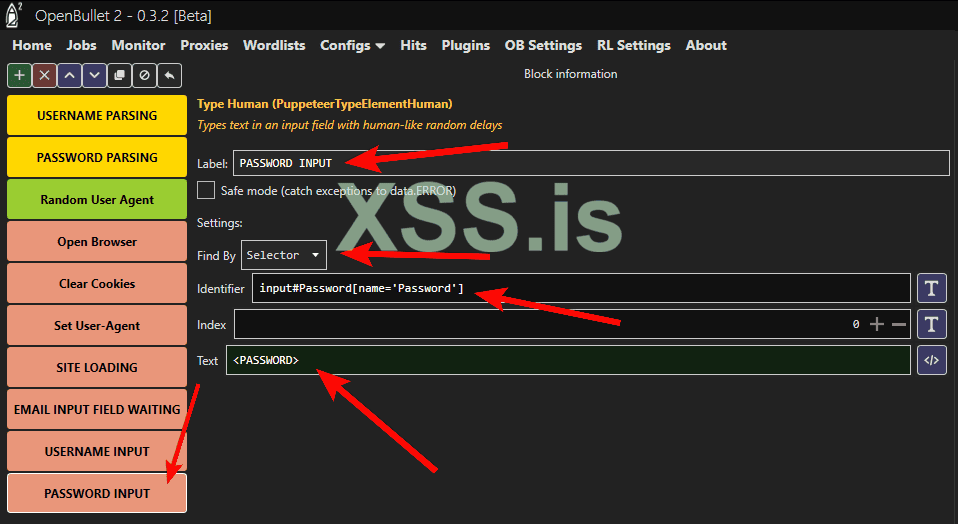The height and width of the screenshot is (524, 958).
Task: Open the Home menu item
Action: tap(32, 46)
